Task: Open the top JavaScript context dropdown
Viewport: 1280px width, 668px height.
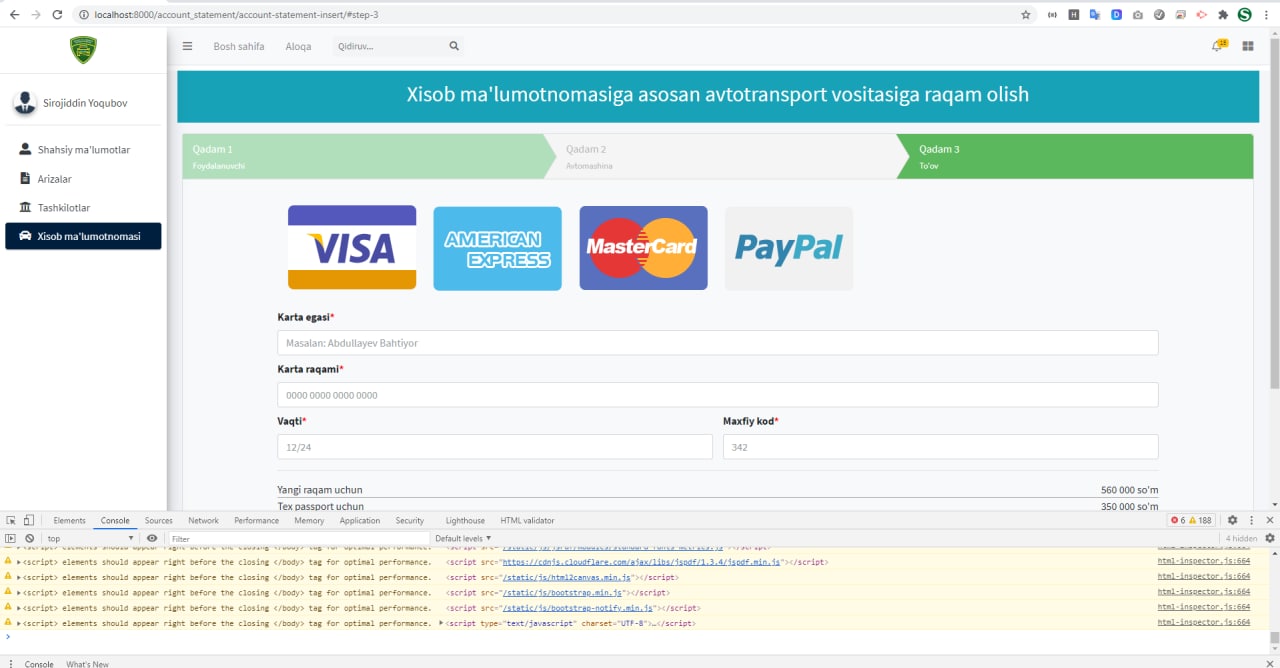Action: coord(91,538)
